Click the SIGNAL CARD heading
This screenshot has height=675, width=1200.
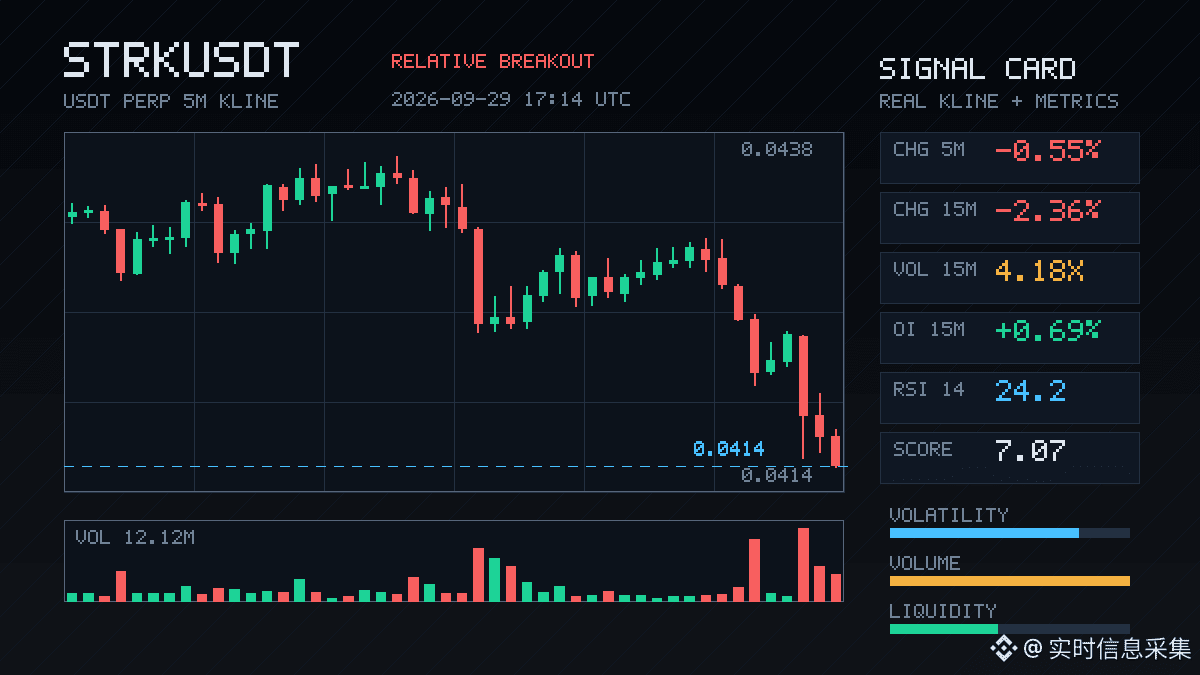pos(977,69)
